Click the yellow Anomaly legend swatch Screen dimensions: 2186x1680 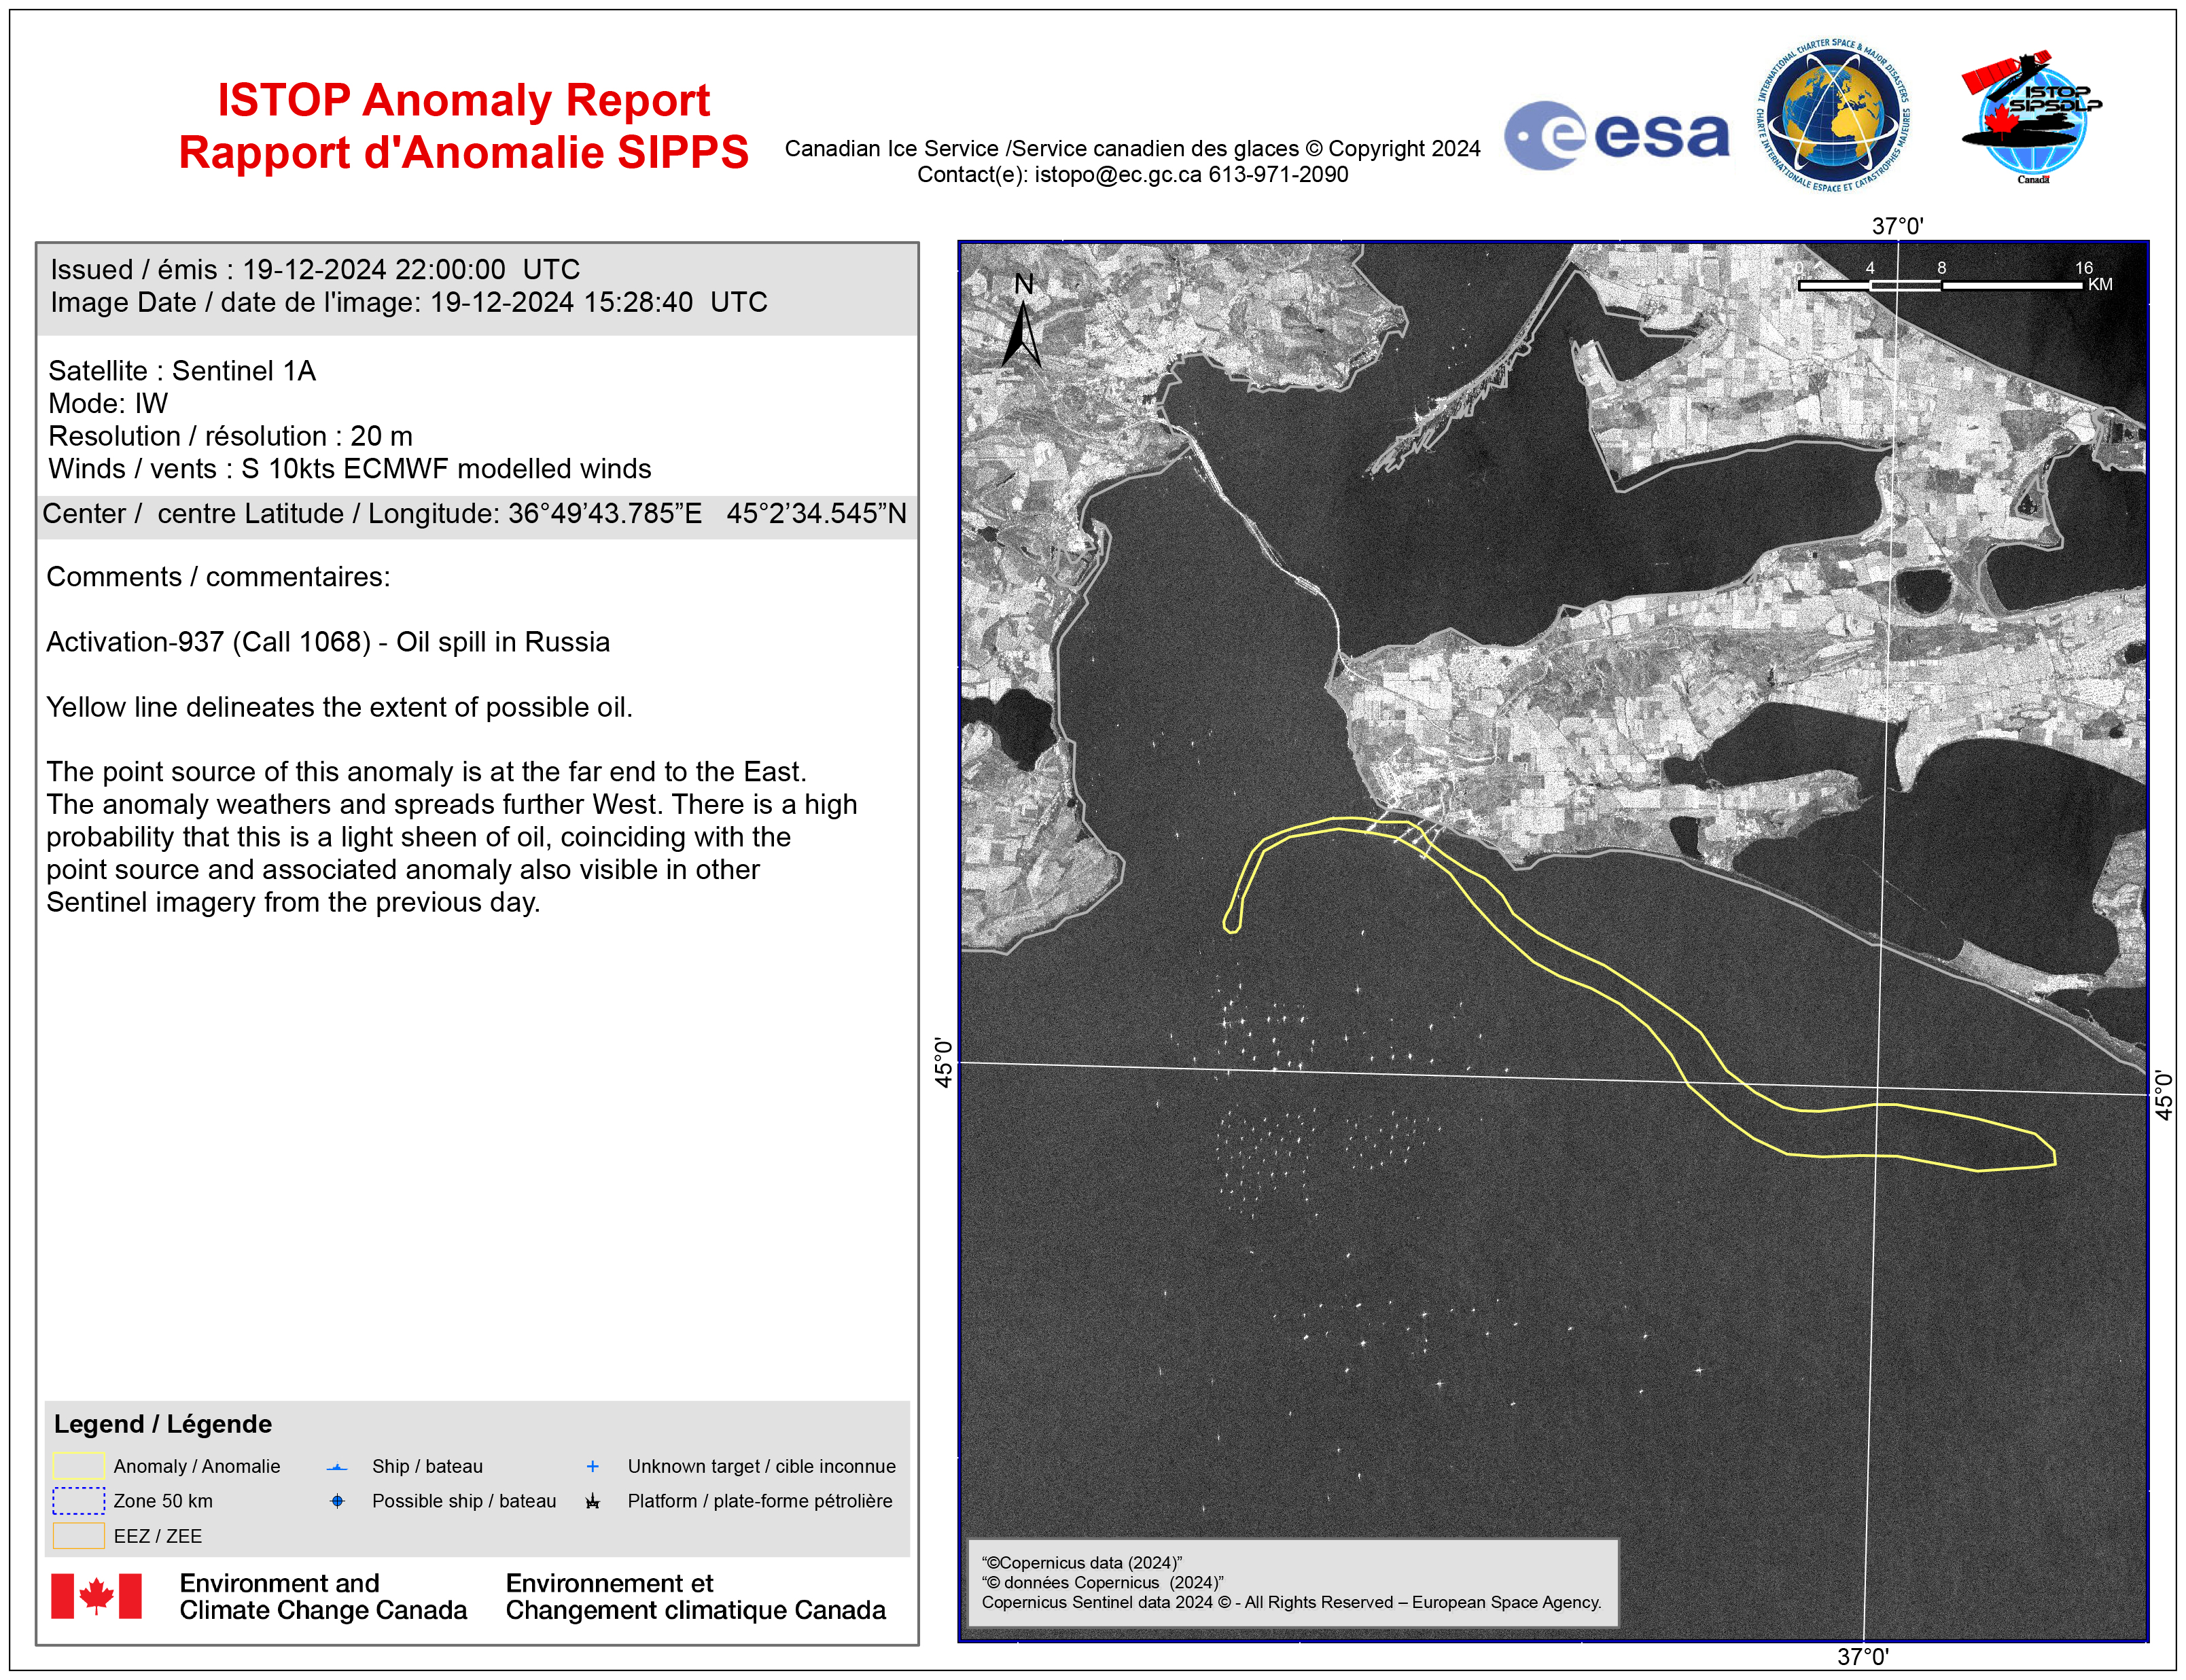78,1466
